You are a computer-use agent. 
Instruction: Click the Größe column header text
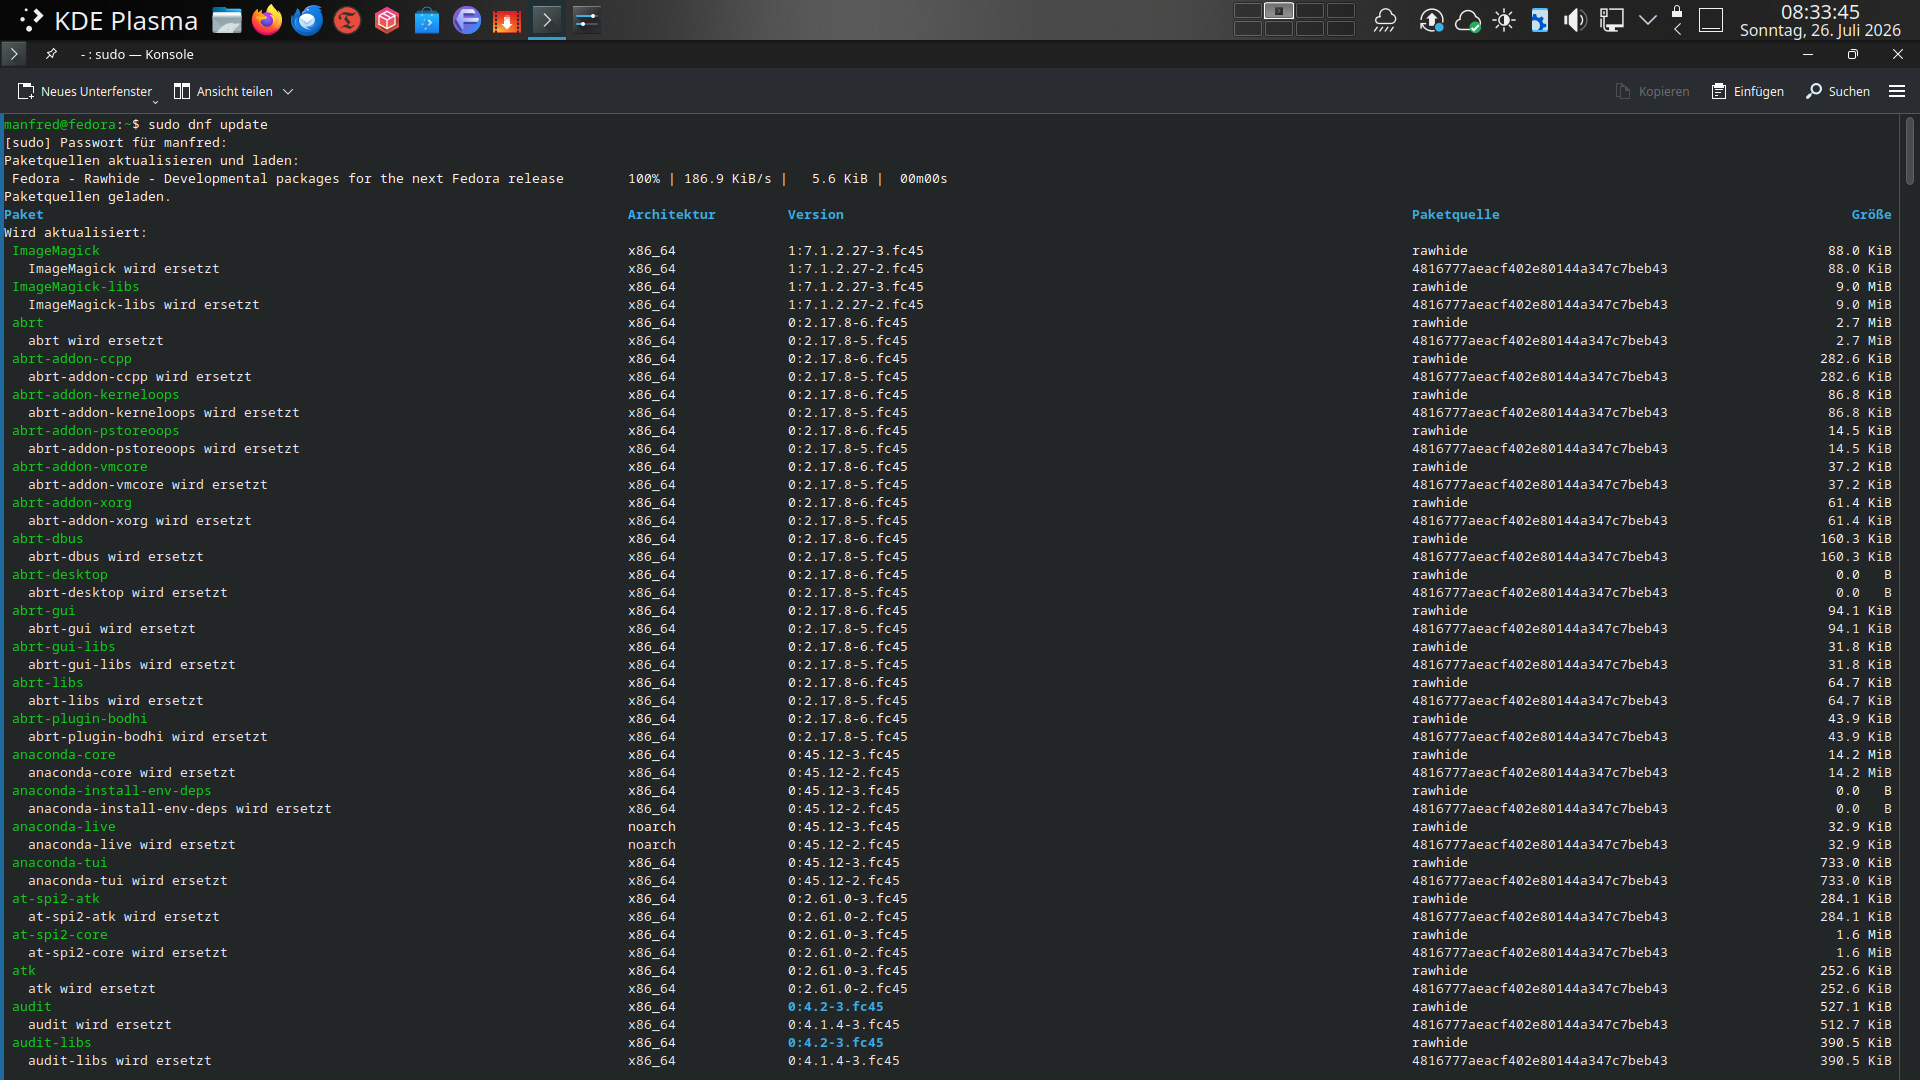tap(1871, 215)
